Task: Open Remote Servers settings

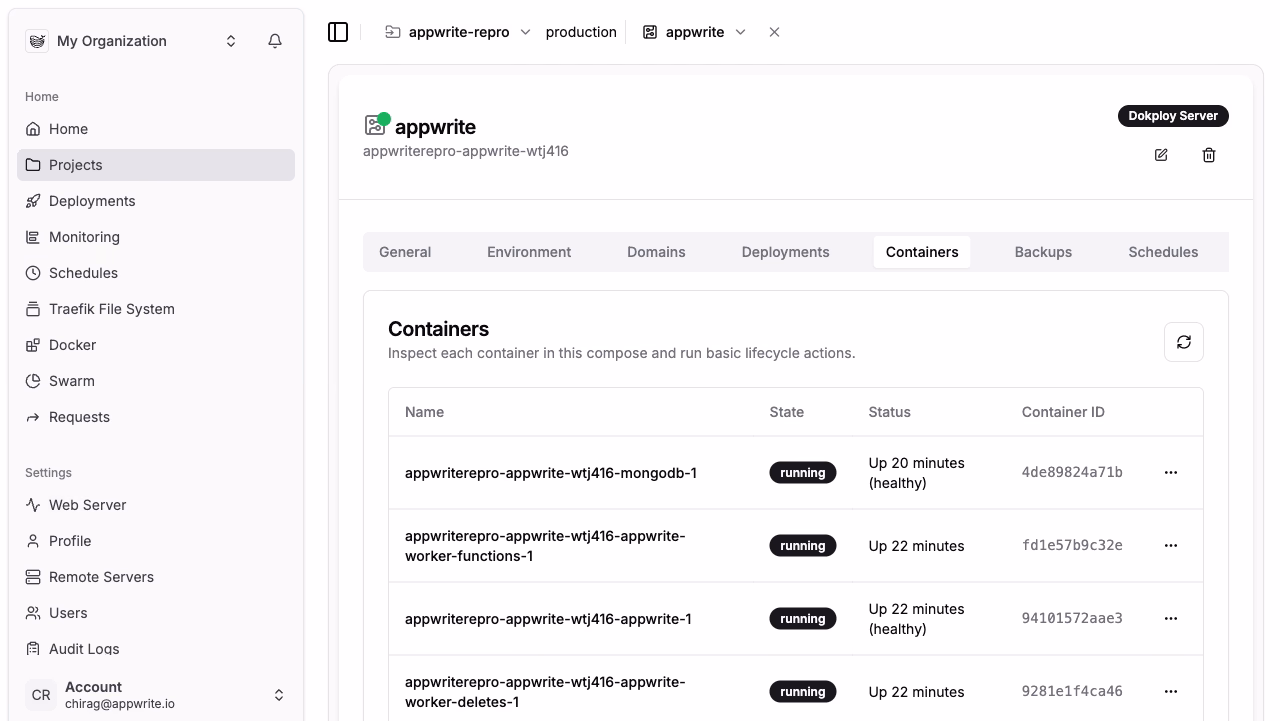Action: click(156, 577)
